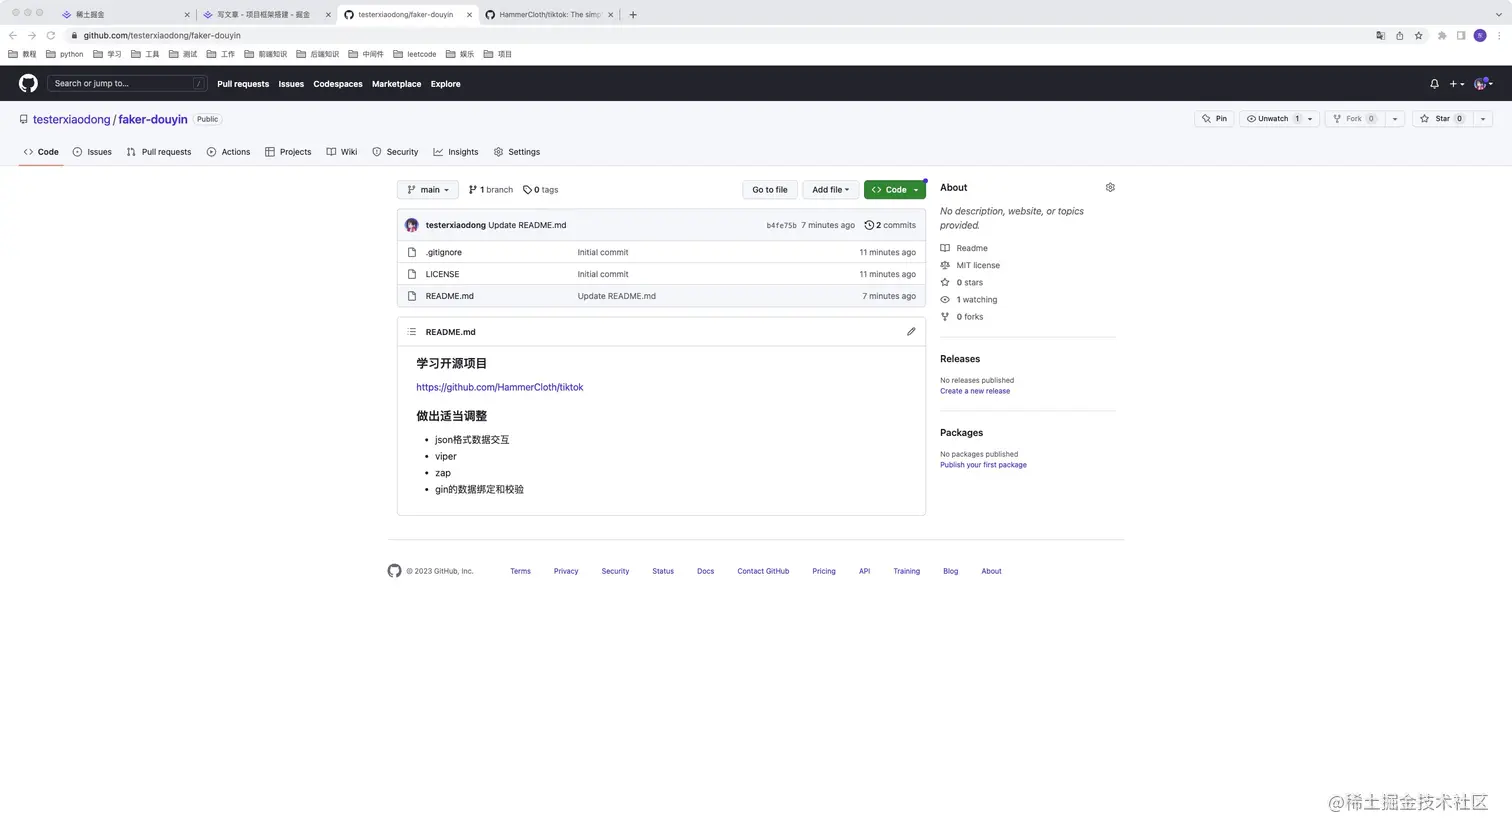This screenshot has height=836, width=1512.
Task: Open the create new plus dropdown
Action: pos(1457,84)
